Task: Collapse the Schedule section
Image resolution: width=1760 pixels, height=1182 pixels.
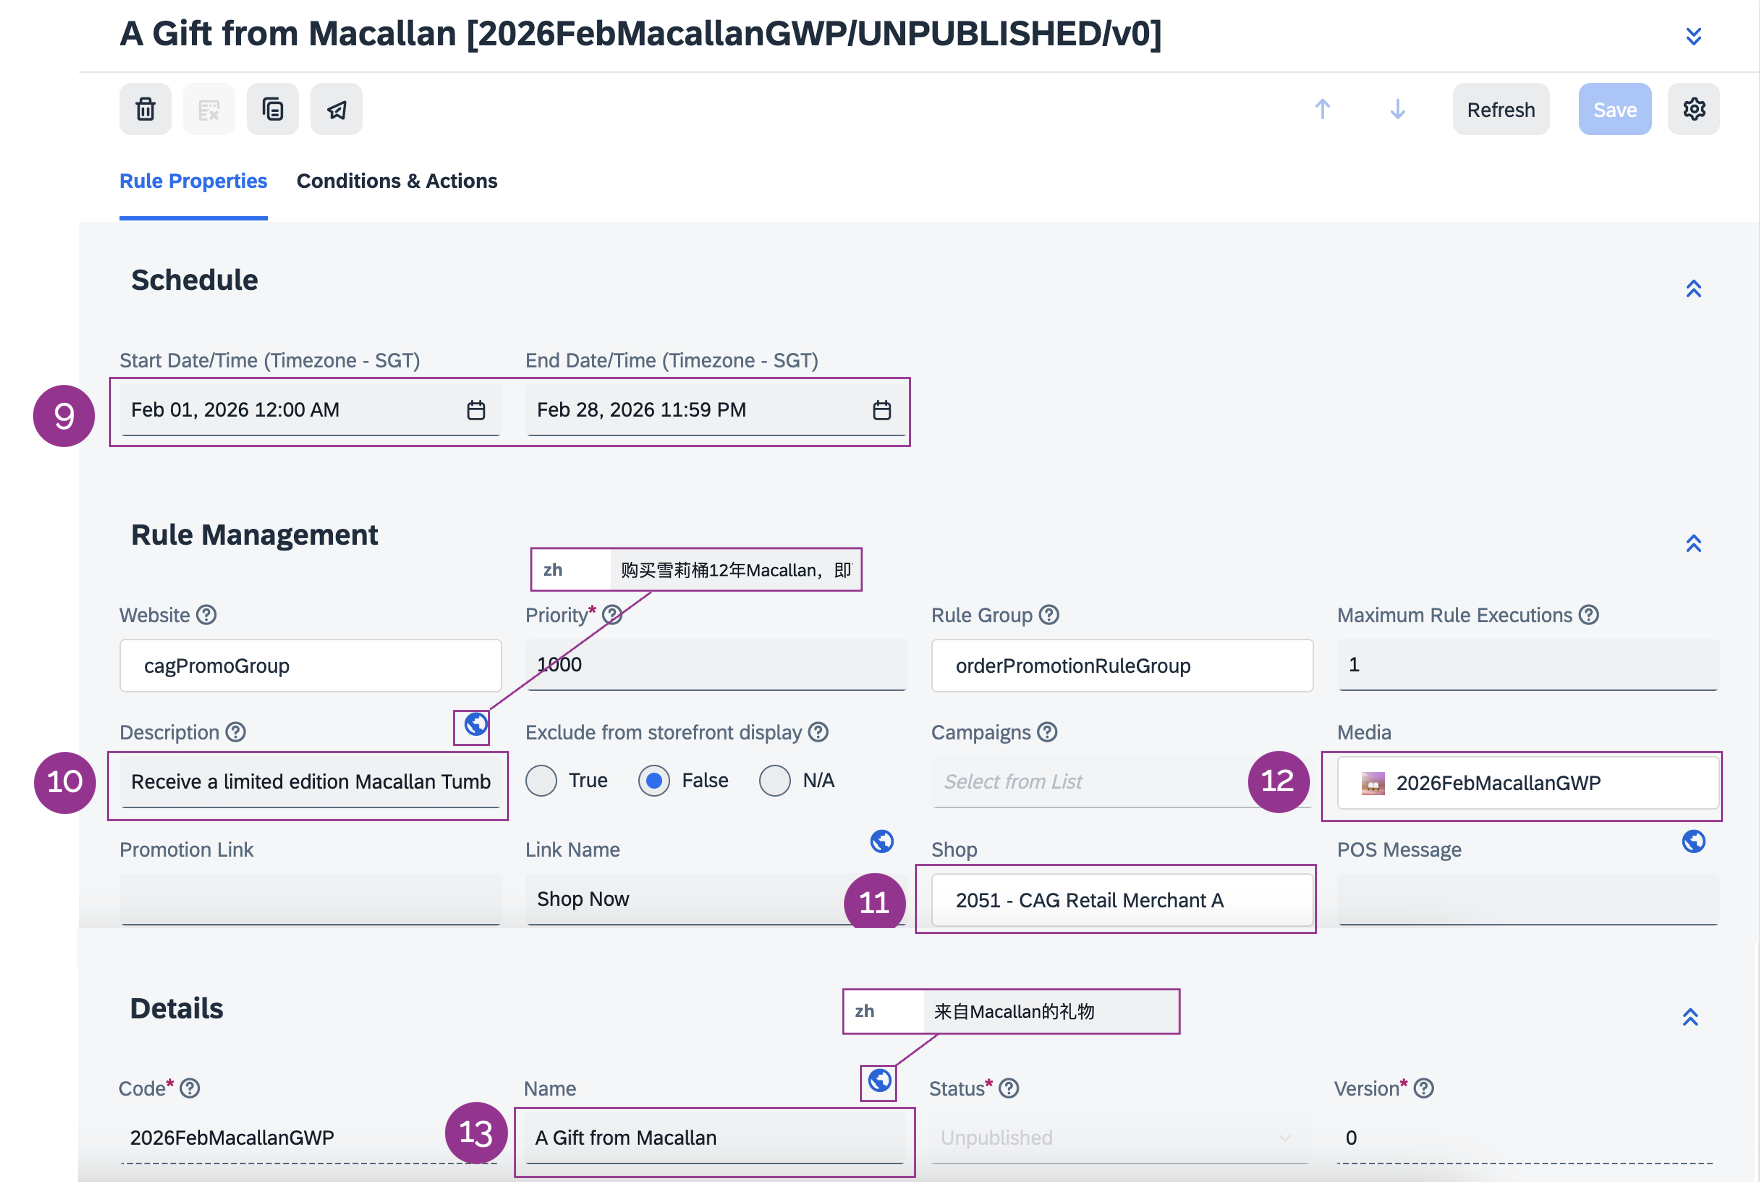Action: 1693,289
